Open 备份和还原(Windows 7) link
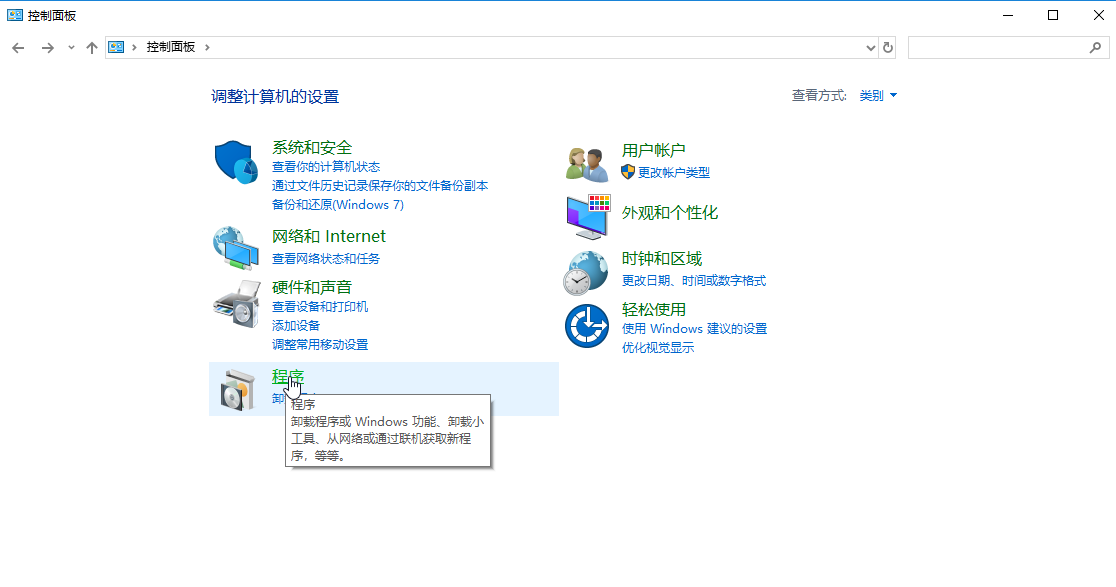The image size is (1116, 587). (x=338, y=205)
